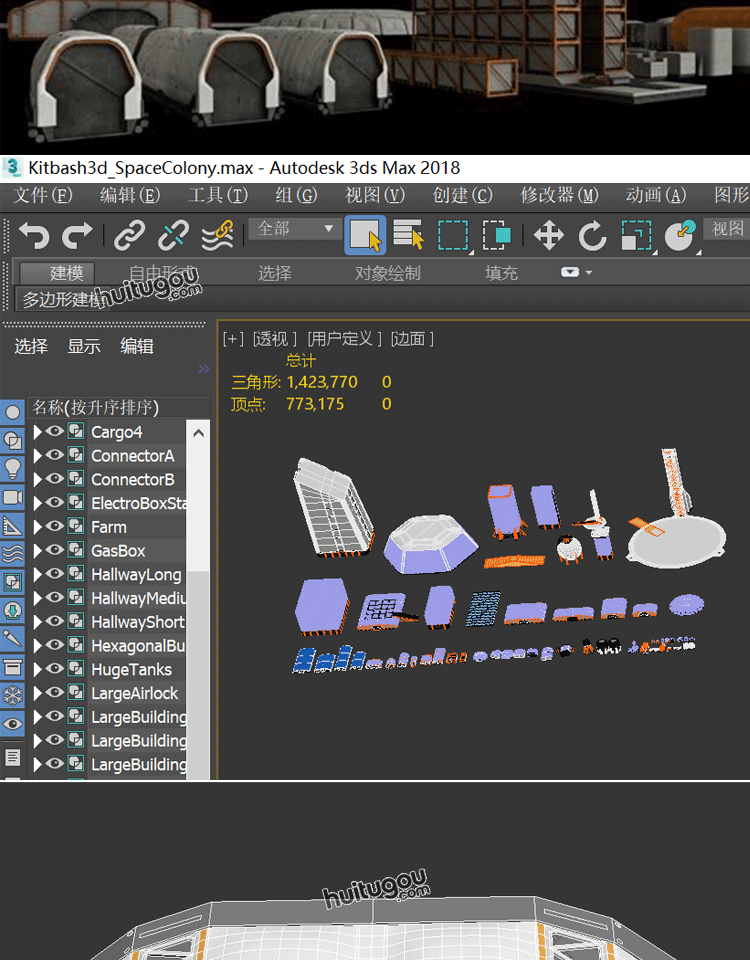The width and height of the screenshot is (750, 960).
Task: Click the [+] viewport general menu
Action: [x=233, y=339]
